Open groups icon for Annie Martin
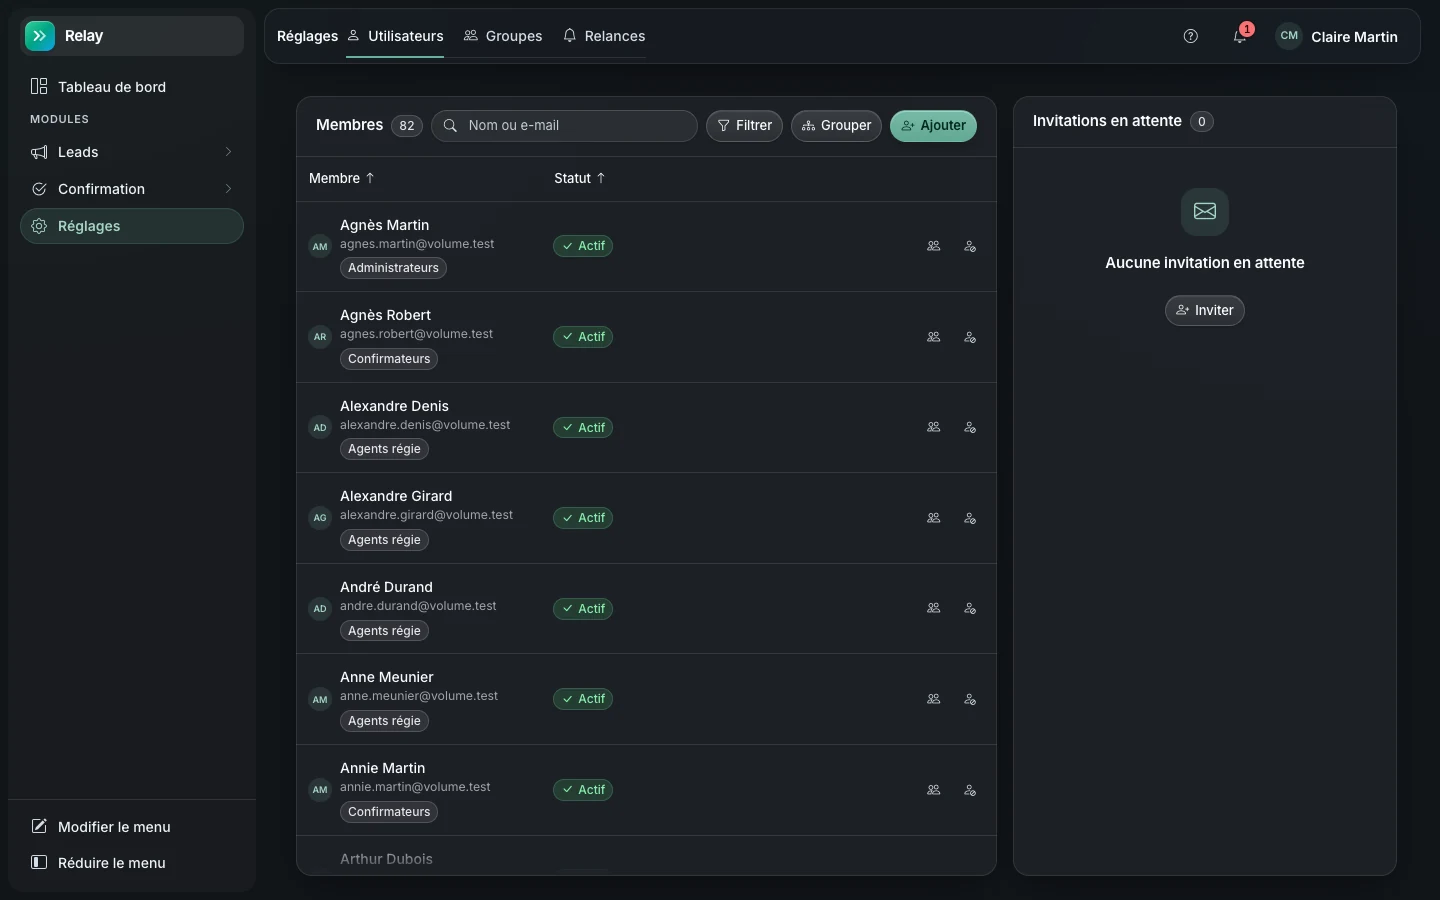Viewport: 1440px width, 900px height. [x=934, y=790]
